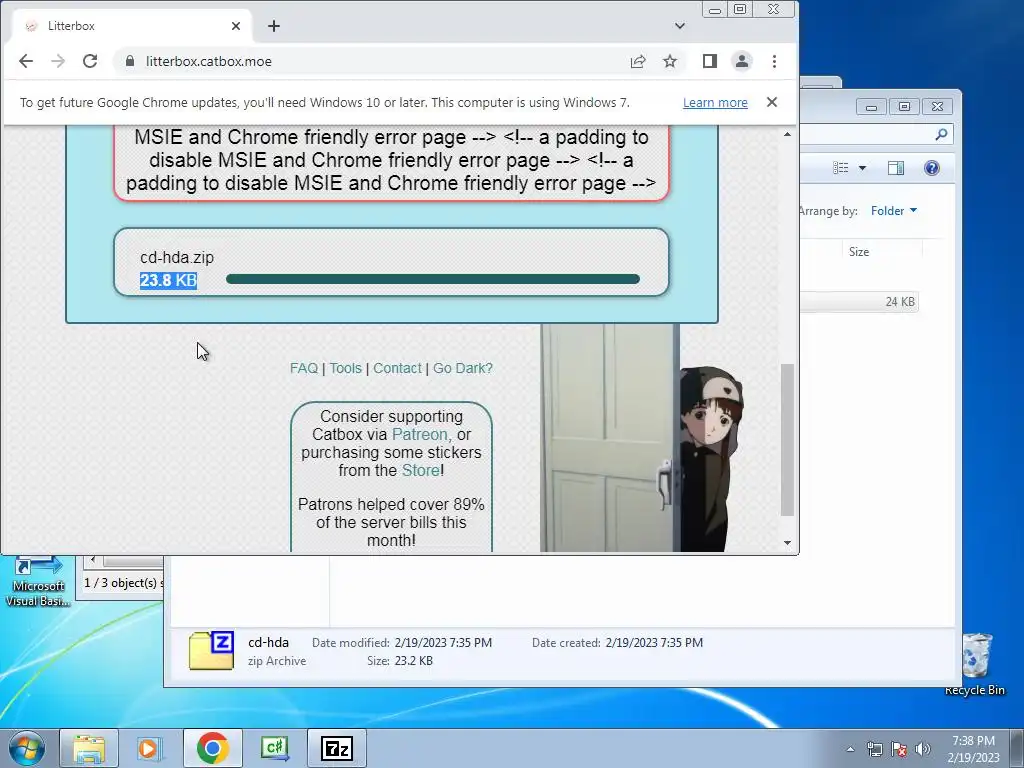Open the Patreon link
This screenshot has height=768, width=1024.
[x=420, y=434]
